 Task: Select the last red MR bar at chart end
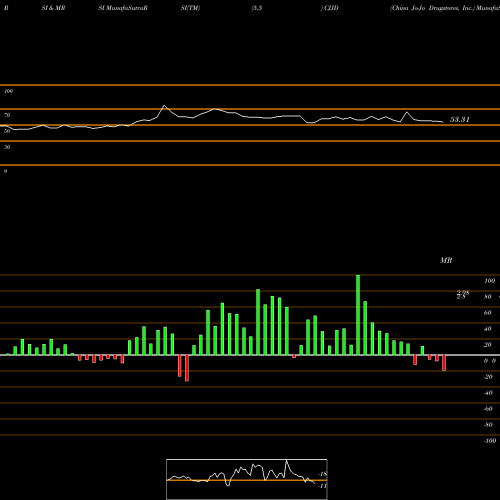click(x=444, y=363)
